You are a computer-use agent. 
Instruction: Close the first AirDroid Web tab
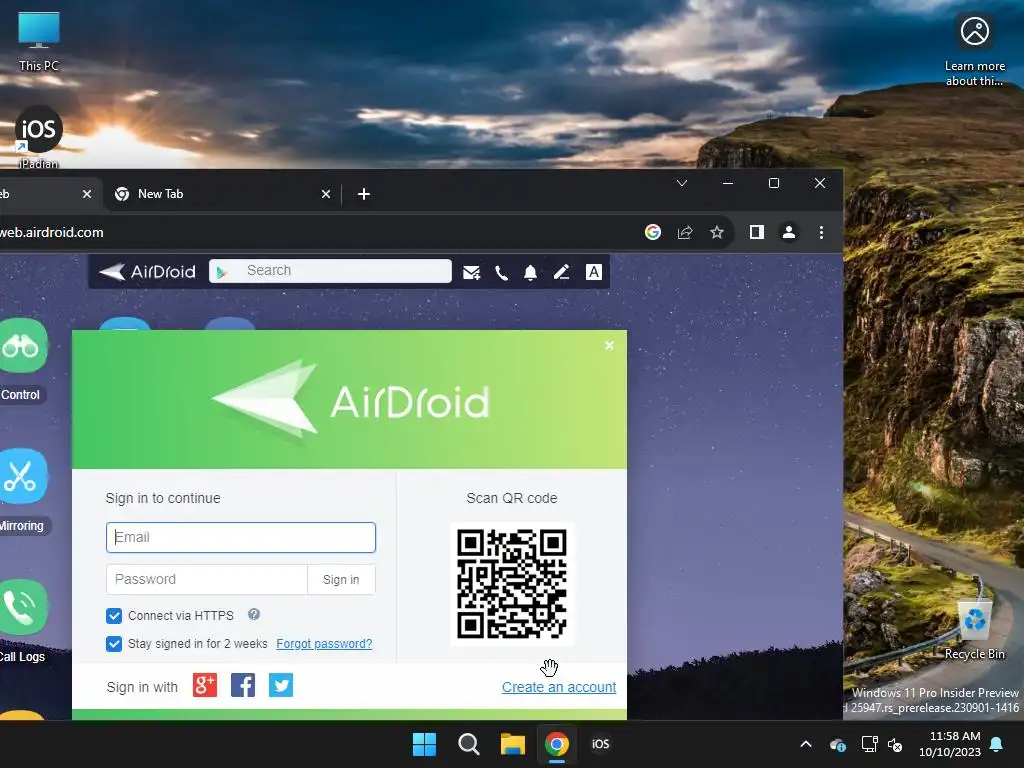click(87, 194)
